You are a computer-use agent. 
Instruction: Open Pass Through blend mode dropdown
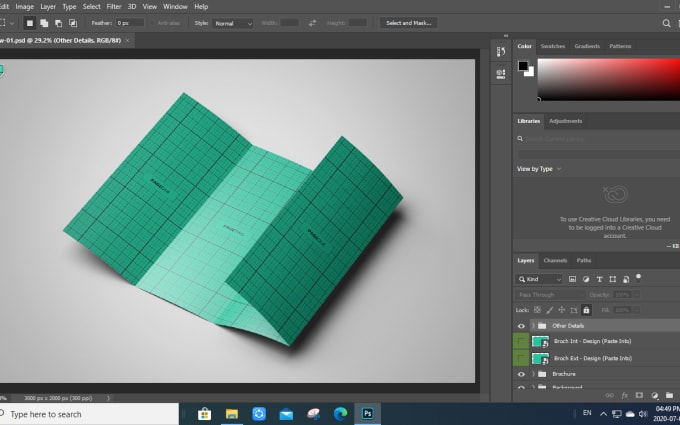[550, 295]
